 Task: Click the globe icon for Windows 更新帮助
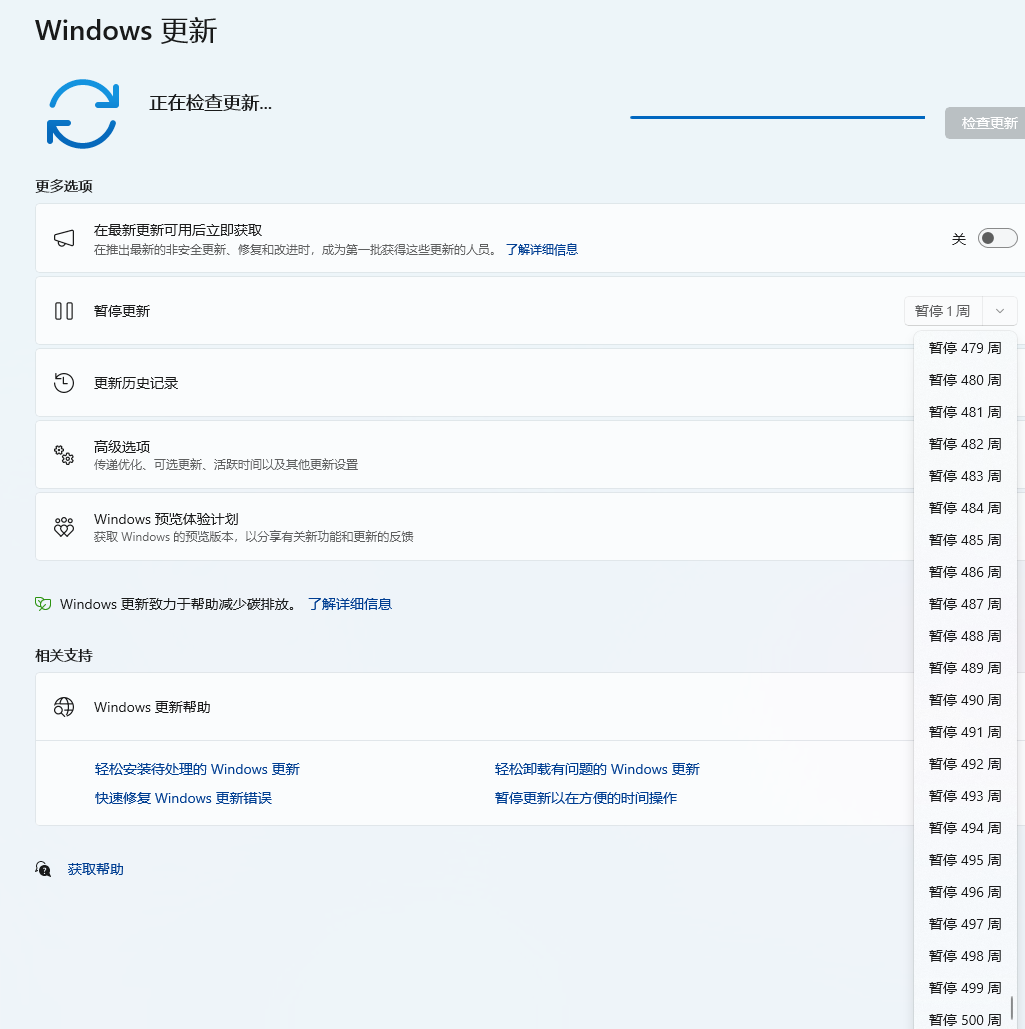coord(64,707)
